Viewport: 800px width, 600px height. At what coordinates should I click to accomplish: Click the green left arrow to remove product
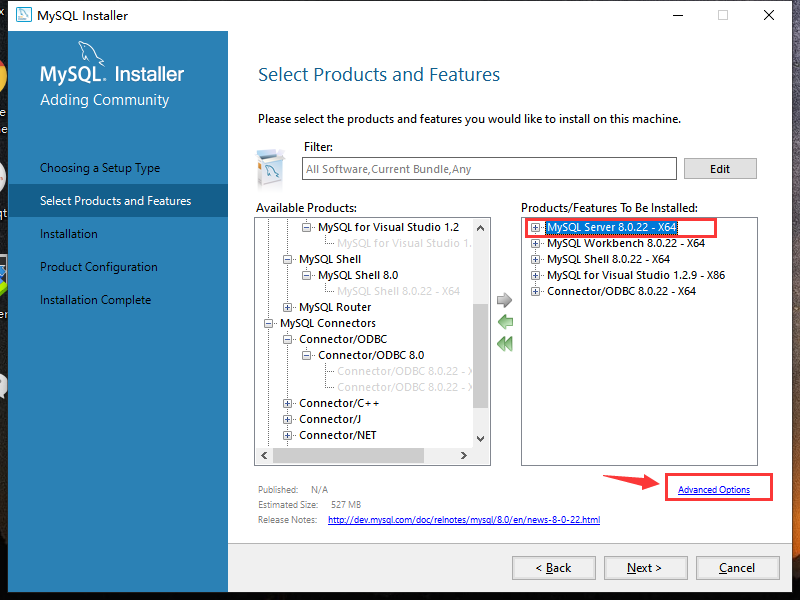tap(505, 322)
